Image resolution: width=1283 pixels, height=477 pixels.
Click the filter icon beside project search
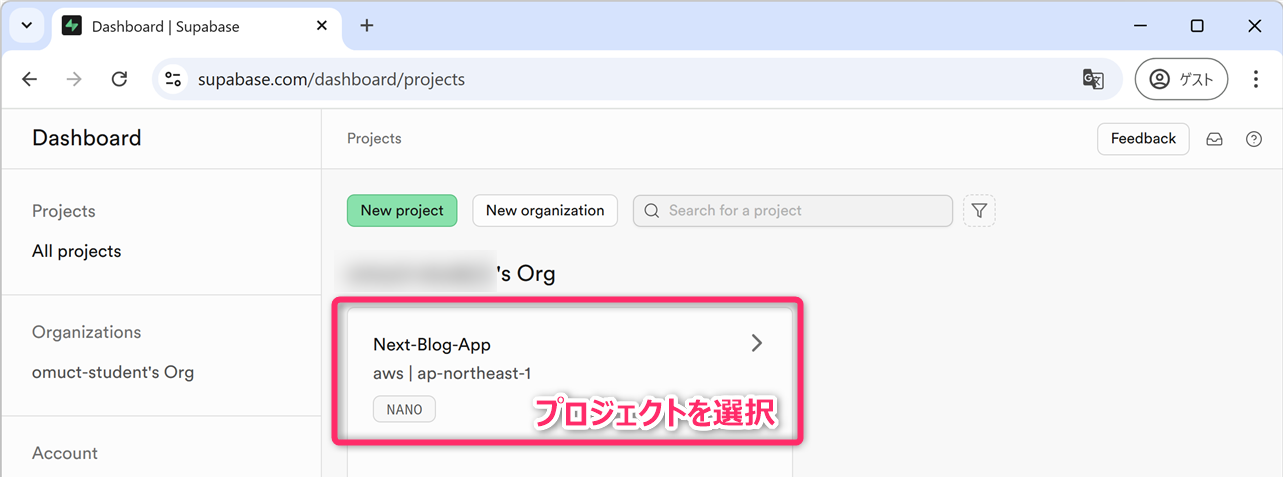[979, 211]
